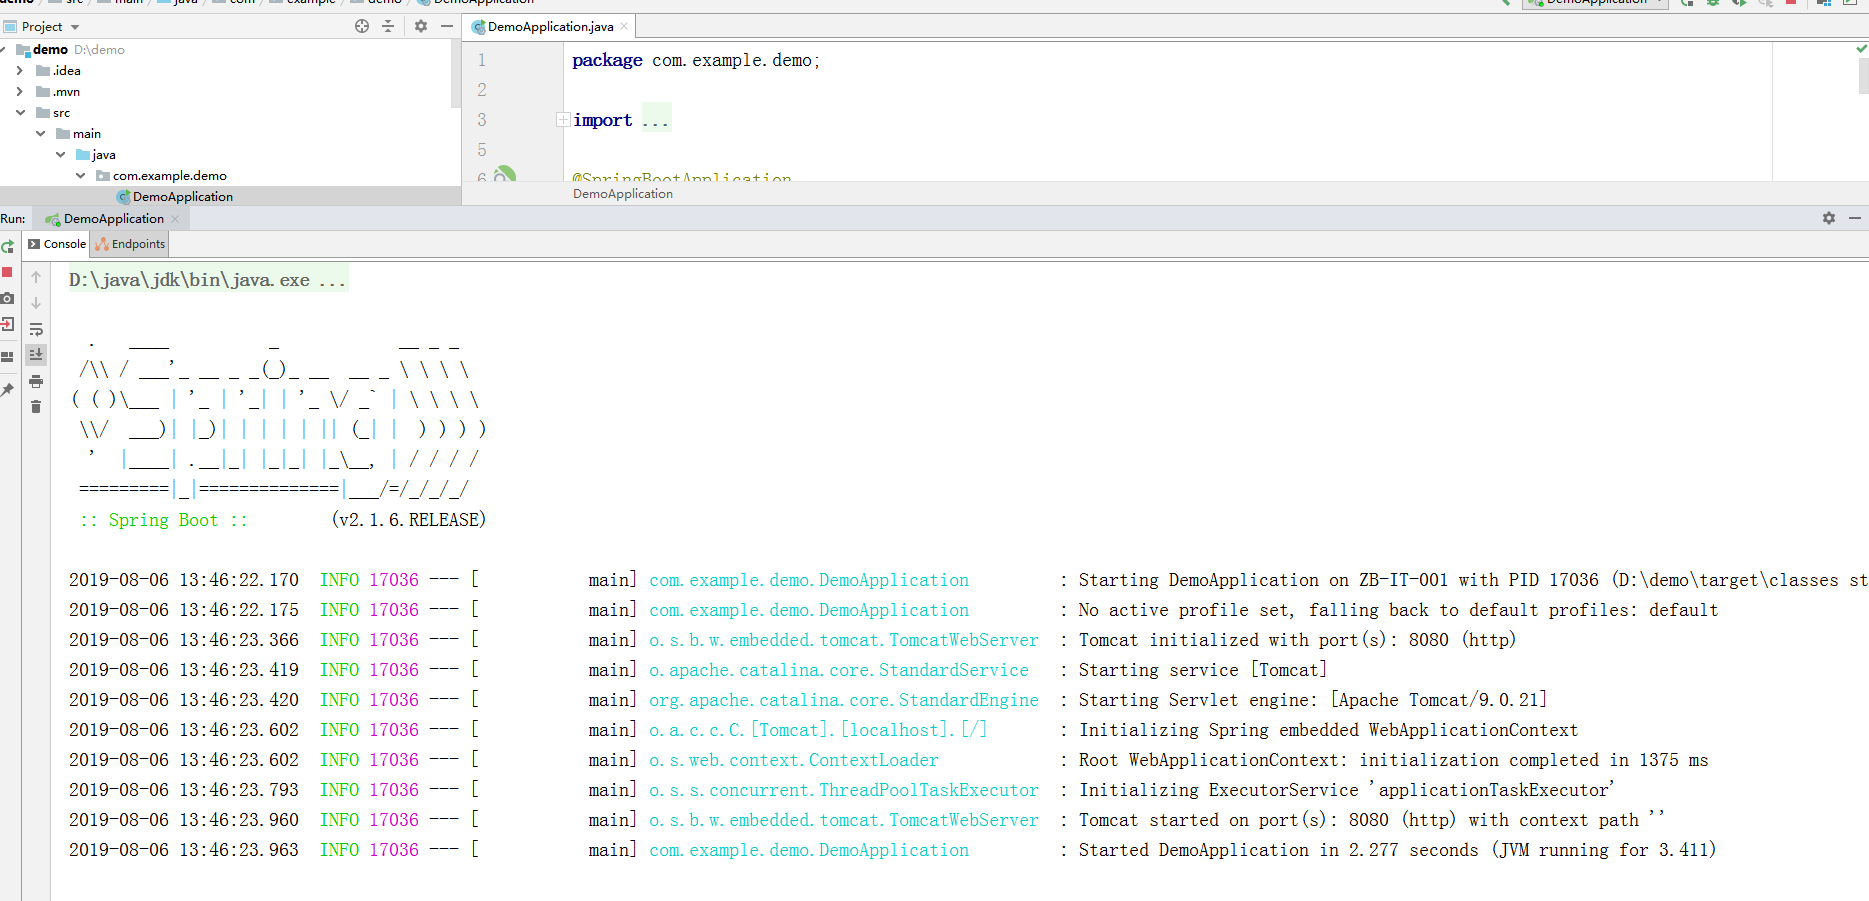Screen dimensions: 1869x901
Task: Click the print console output icon
Action: click(x=36, y=381)
